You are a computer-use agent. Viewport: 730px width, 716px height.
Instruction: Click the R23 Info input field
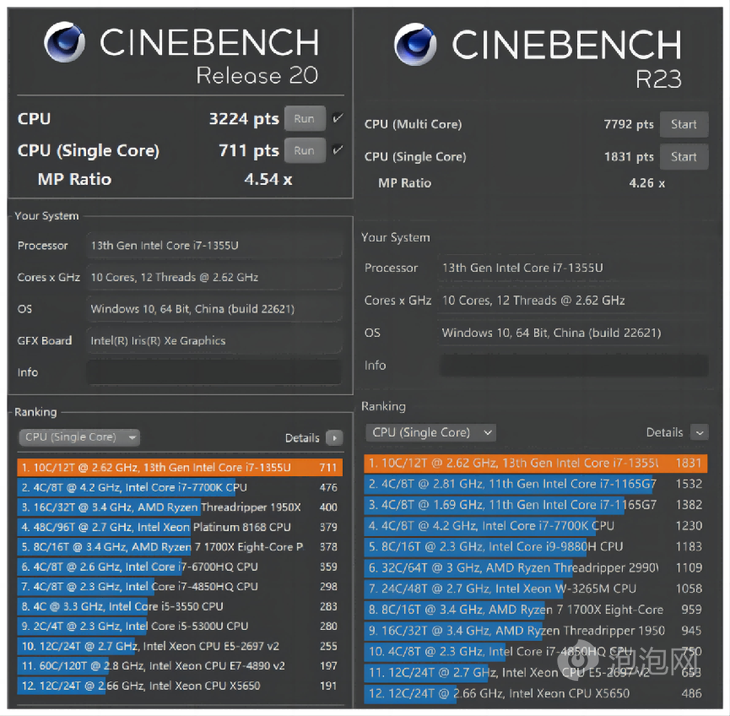[574, 365]
